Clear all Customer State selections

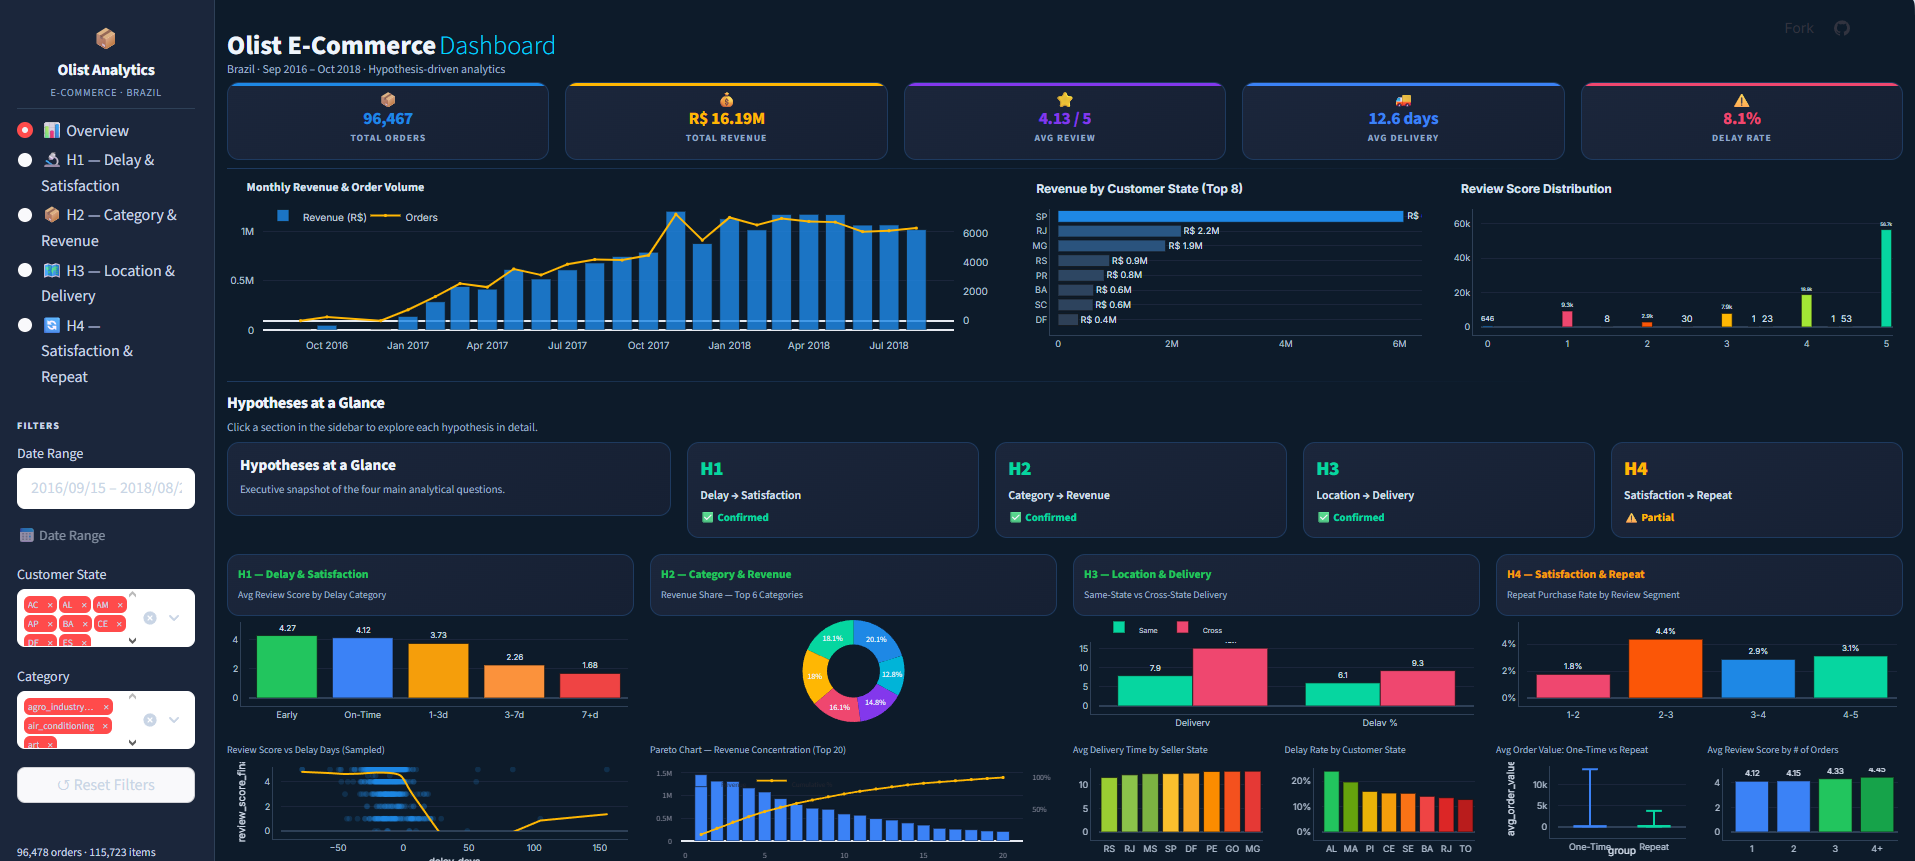[150, 618]
